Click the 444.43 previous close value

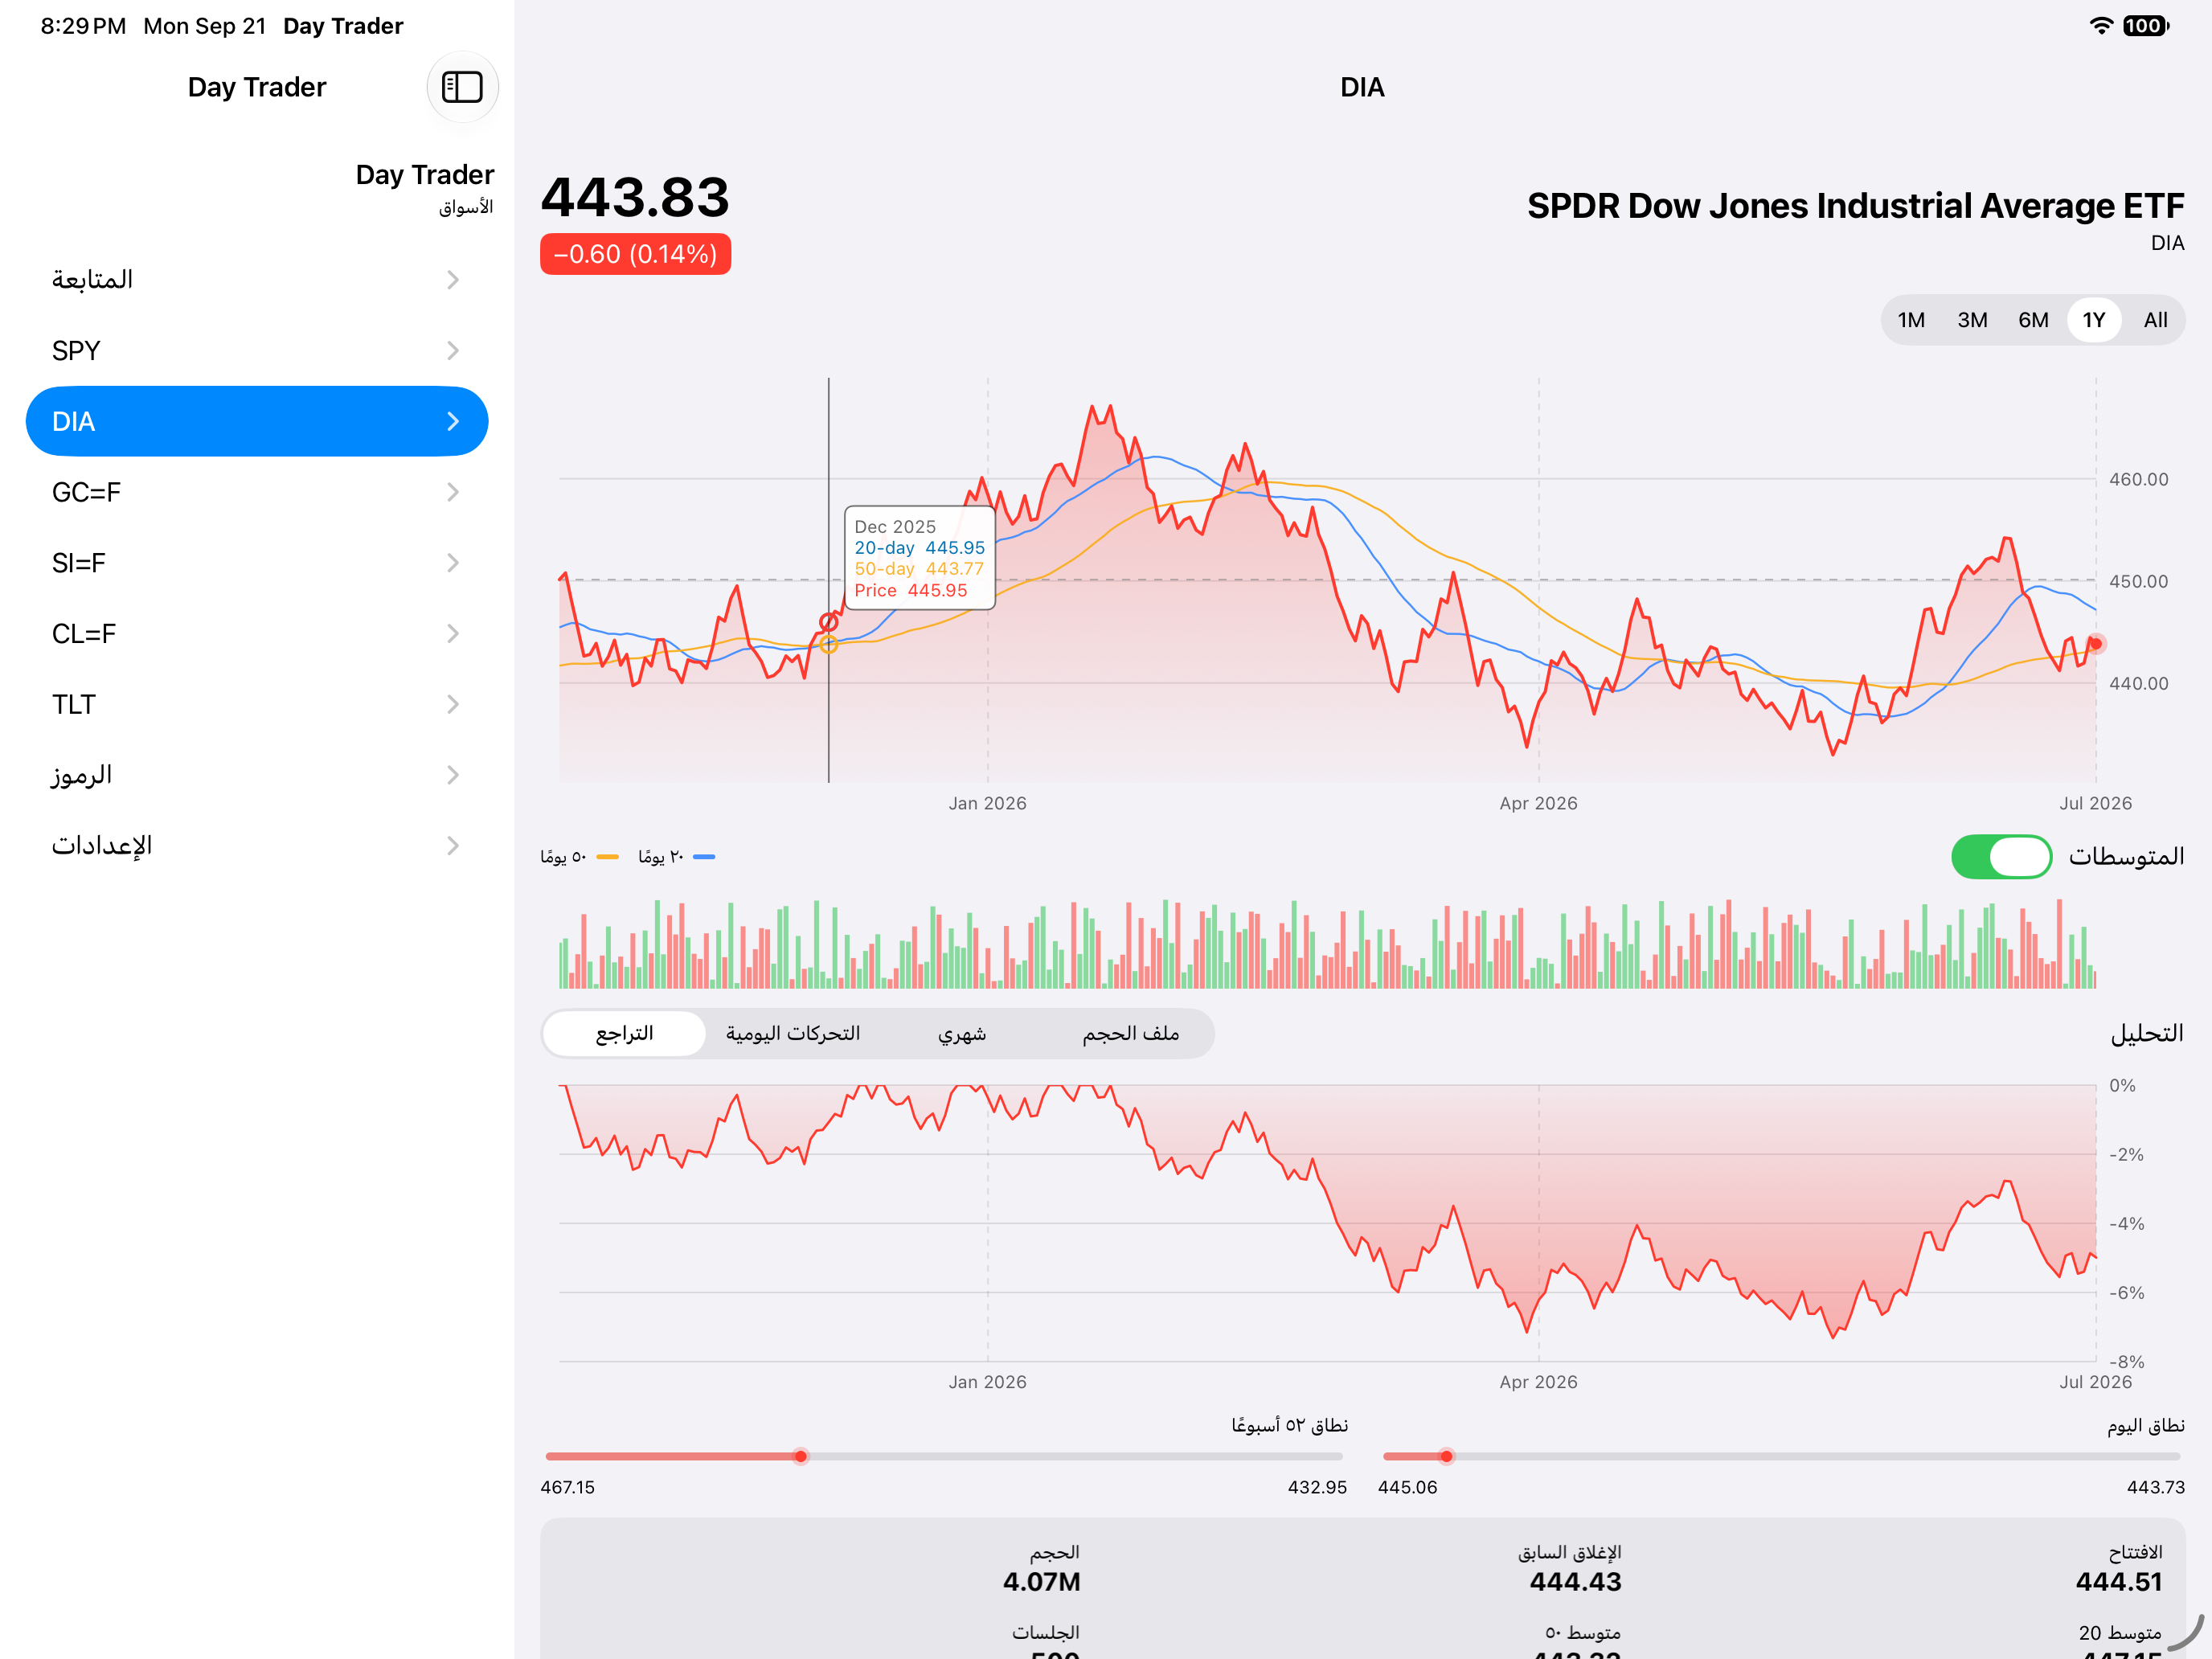(x=1575, y=1582)
